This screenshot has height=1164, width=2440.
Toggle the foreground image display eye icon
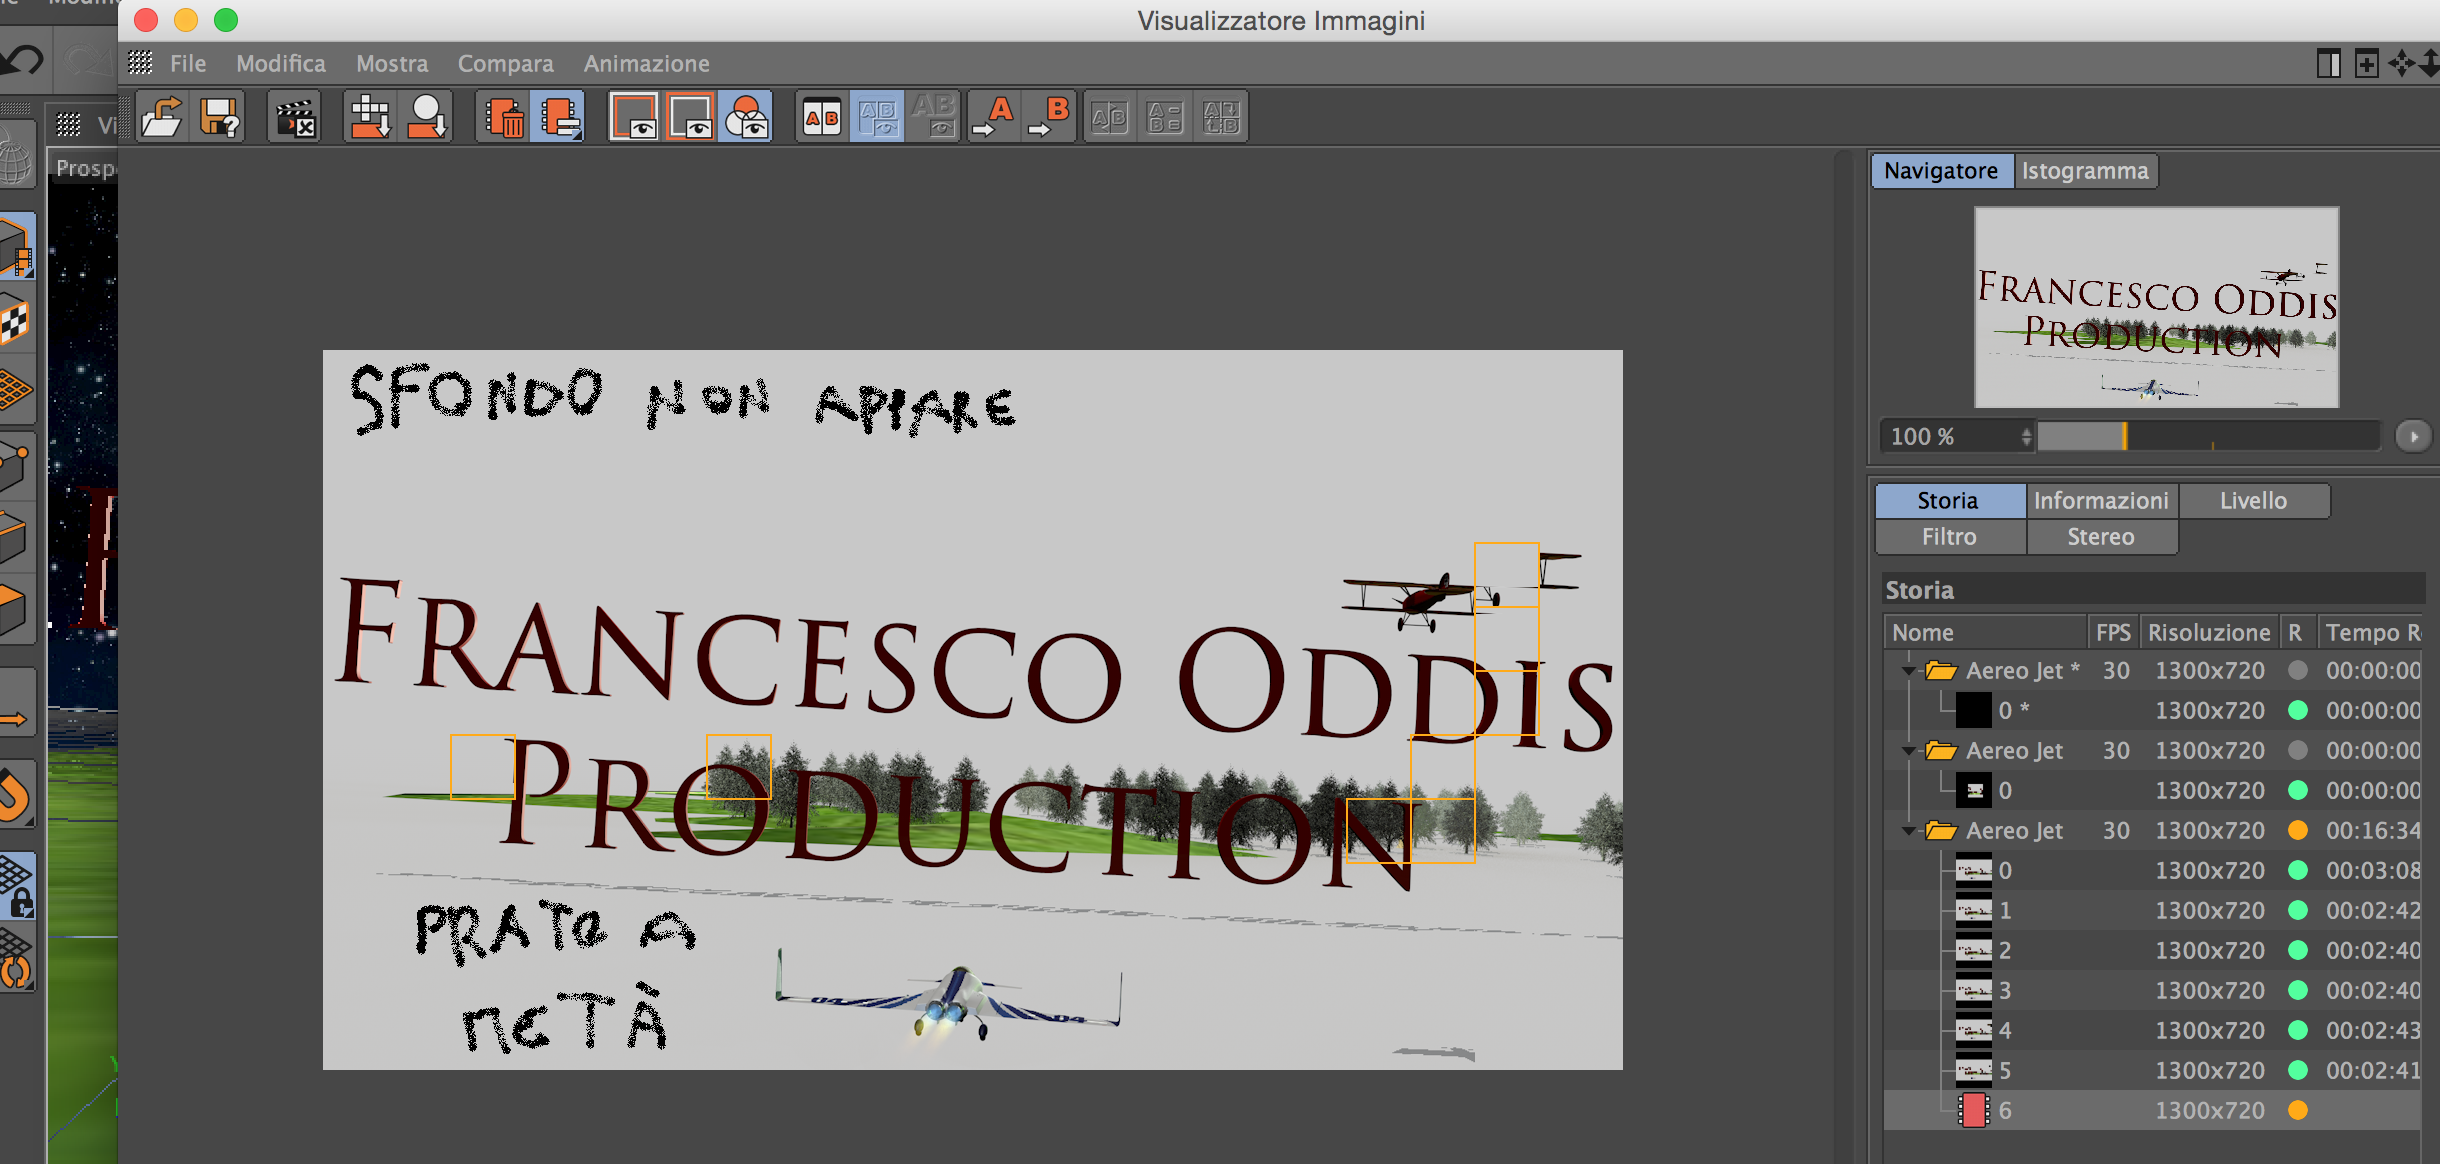(634, 118)
